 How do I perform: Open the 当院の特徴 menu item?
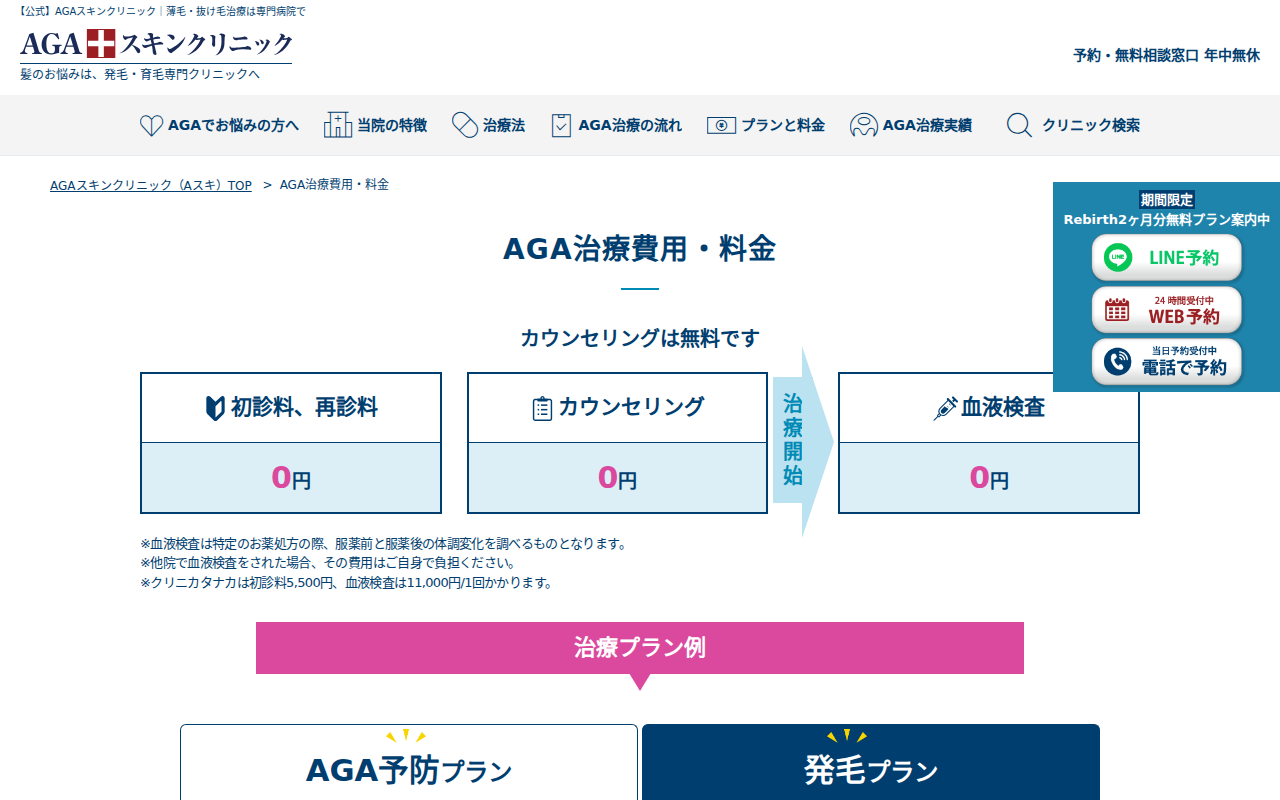tap(376, 125)
